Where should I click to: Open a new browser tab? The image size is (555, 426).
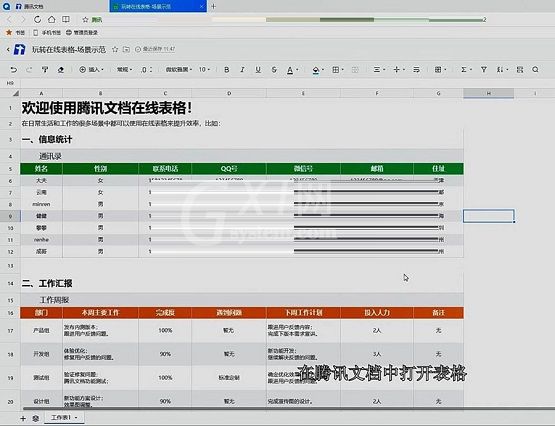pos(213,6)
